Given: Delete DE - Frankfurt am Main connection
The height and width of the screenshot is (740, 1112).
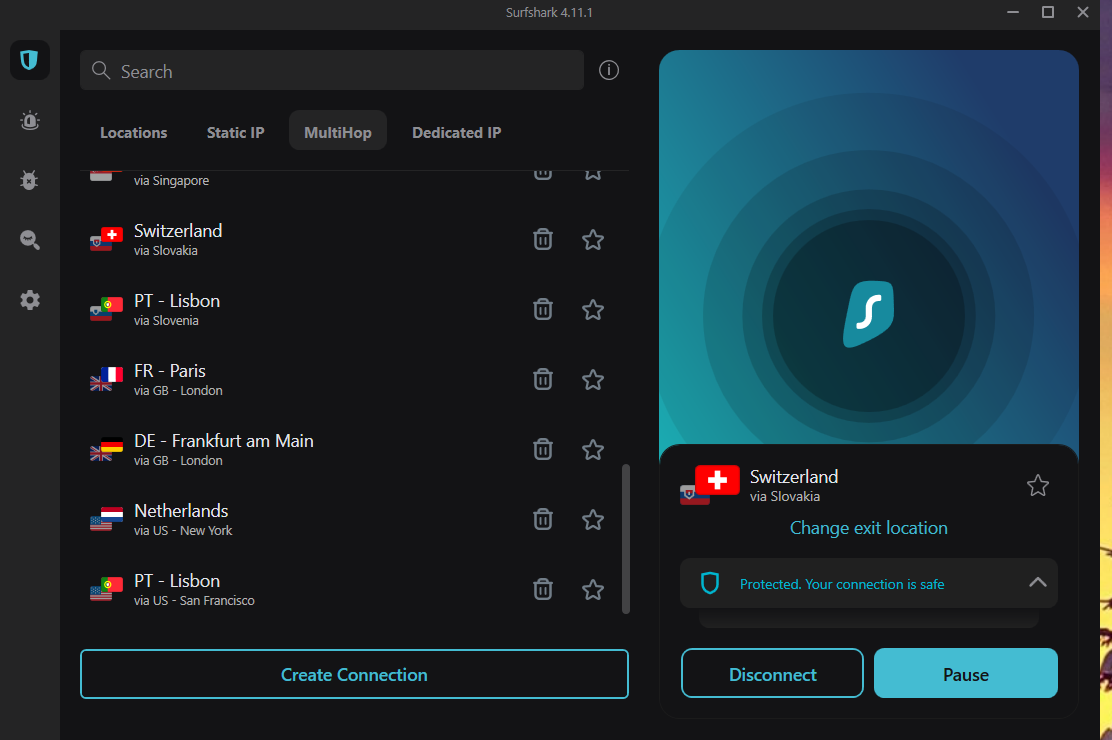Looking at the screenshot, I should tap(543, 450).
